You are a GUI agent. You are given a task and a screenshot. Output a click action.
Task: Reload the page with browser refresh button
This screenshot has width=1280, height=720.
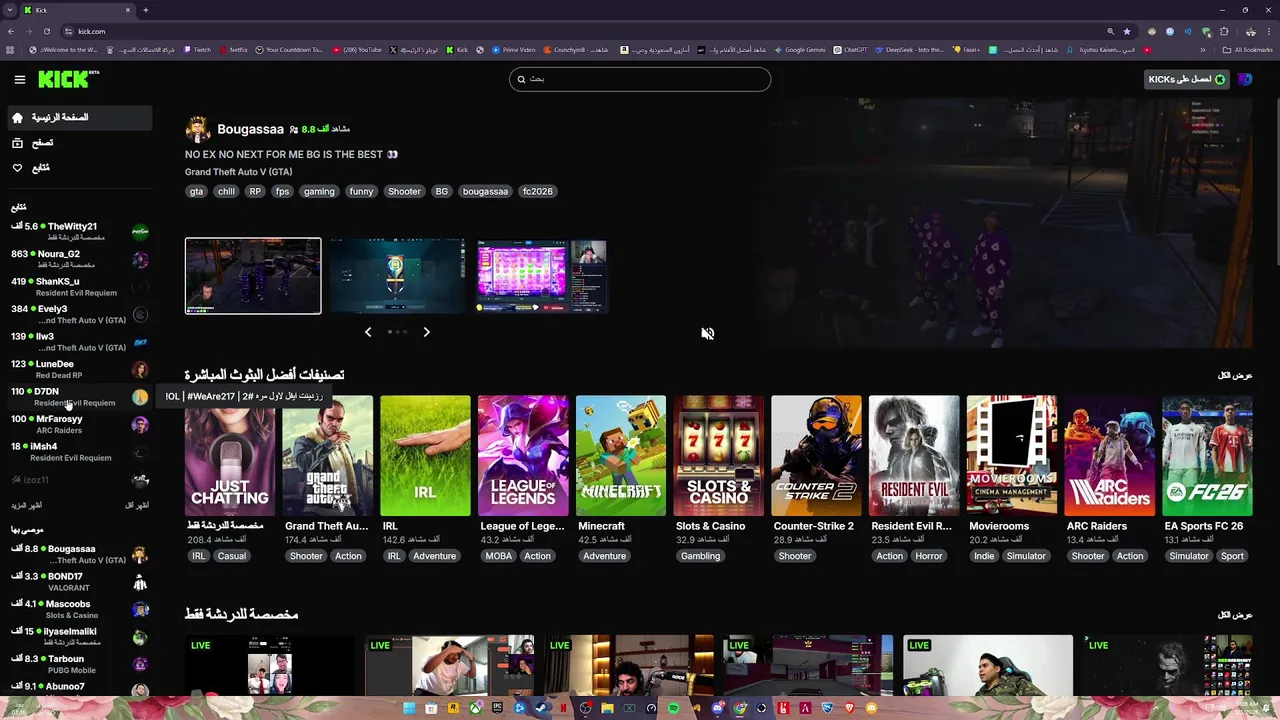click(x=46, y=31)
